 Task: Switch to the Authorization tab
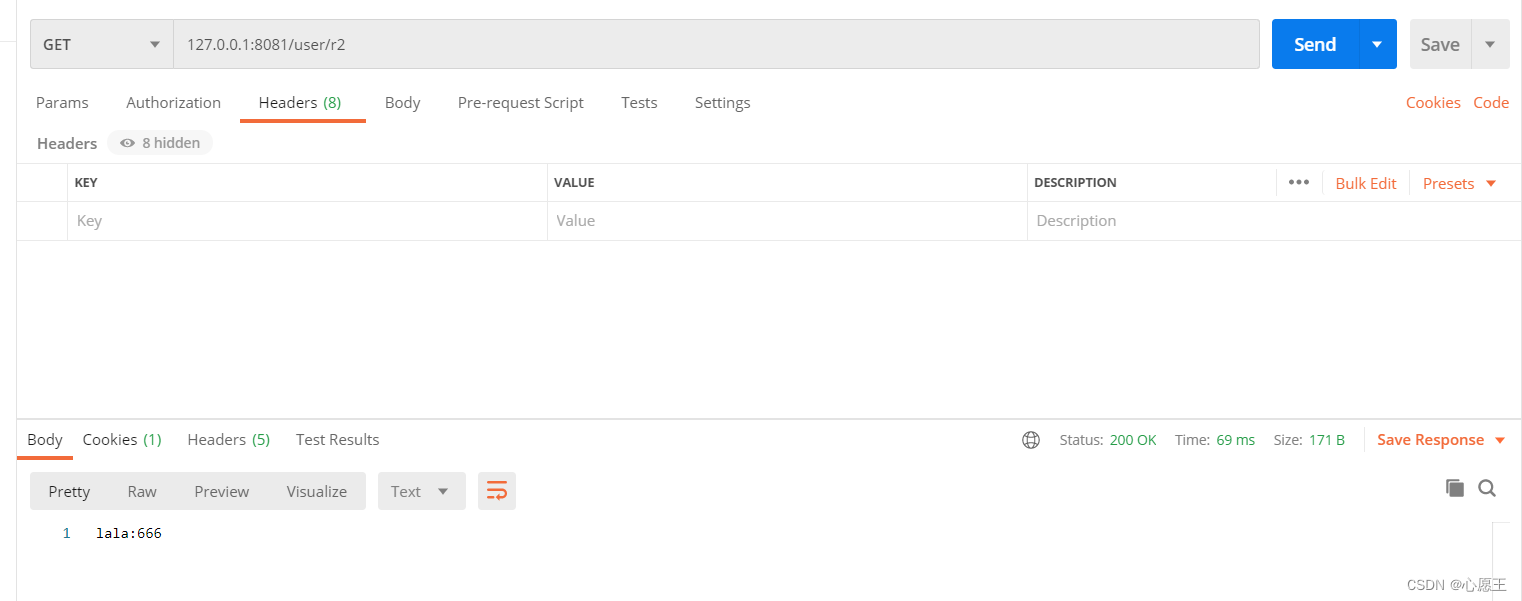pos(173,102)
